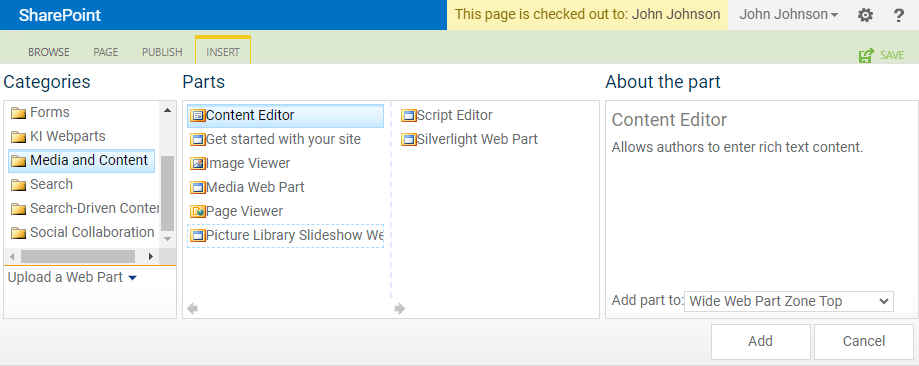This screenshot has height=366, width=919.
Task: Click the Forms category folder icon
Action: (19, 113)
